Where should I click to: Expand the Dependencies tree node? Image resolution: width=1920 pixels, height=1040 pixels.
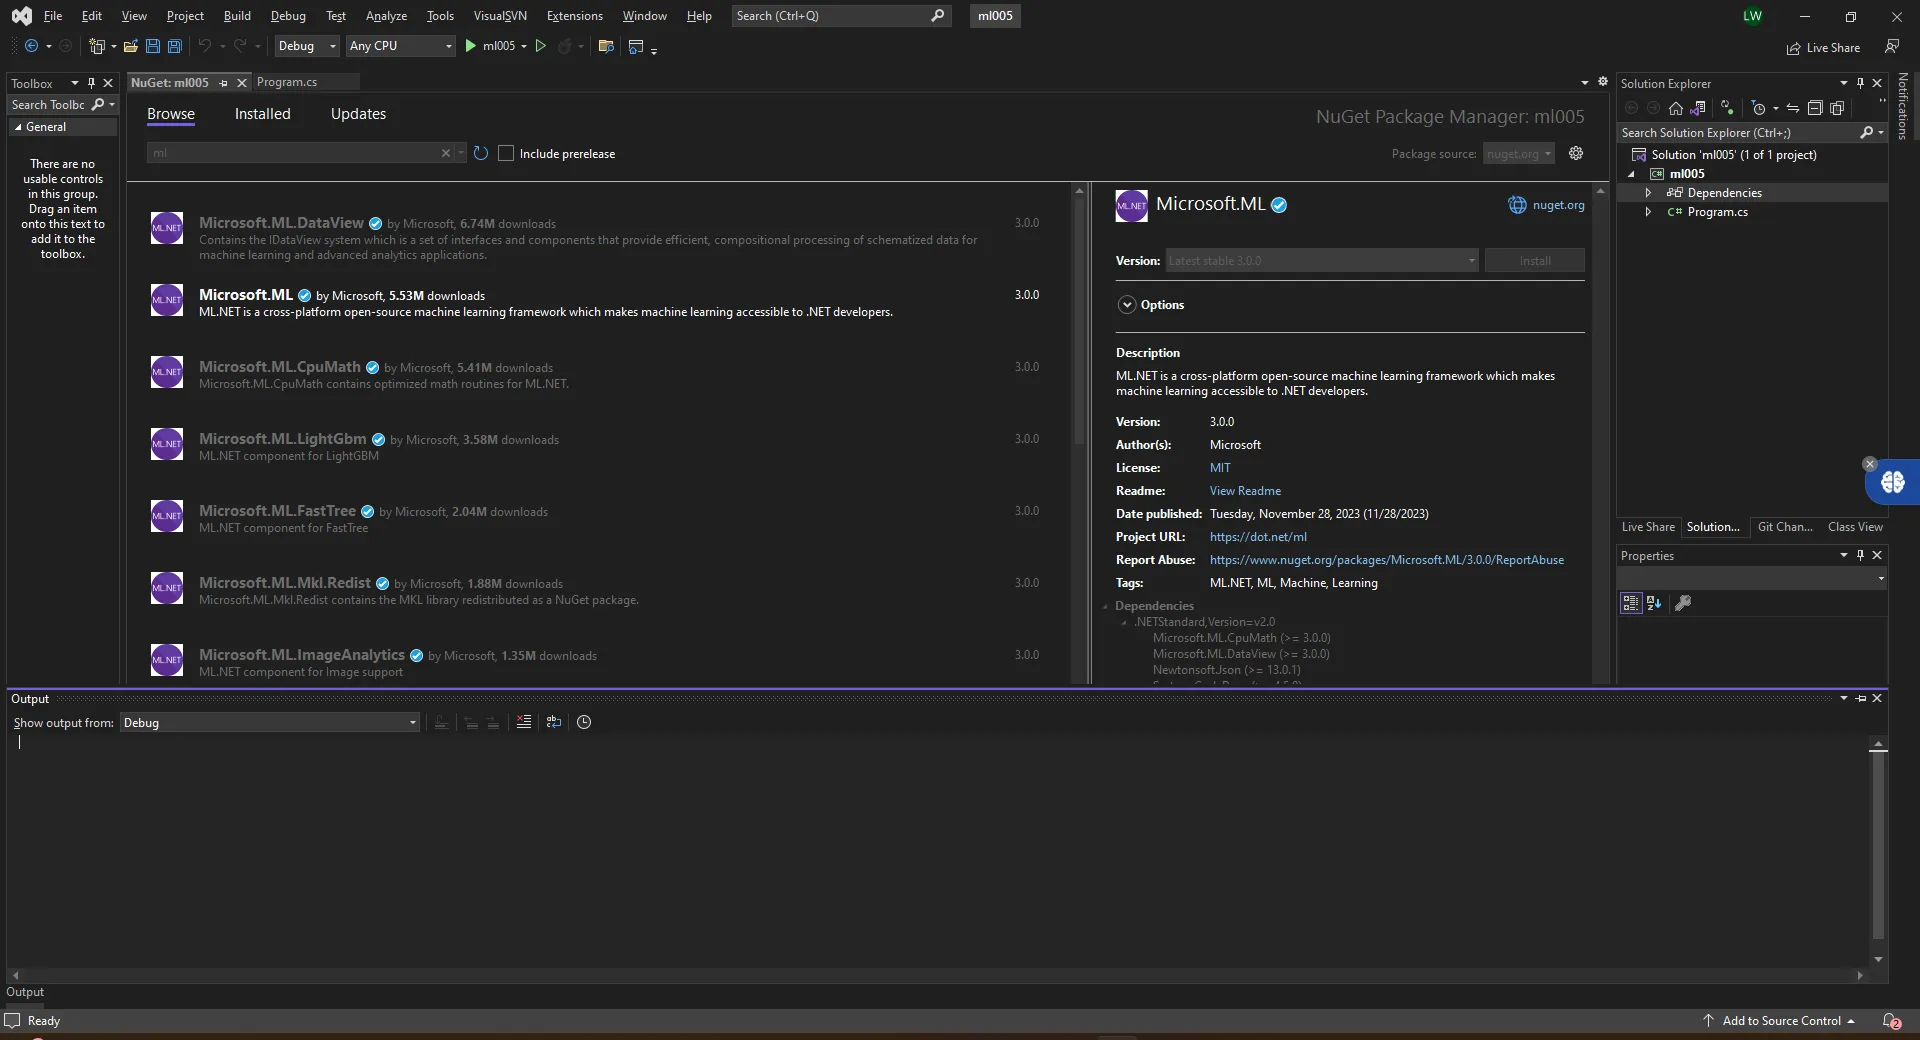1648,193
